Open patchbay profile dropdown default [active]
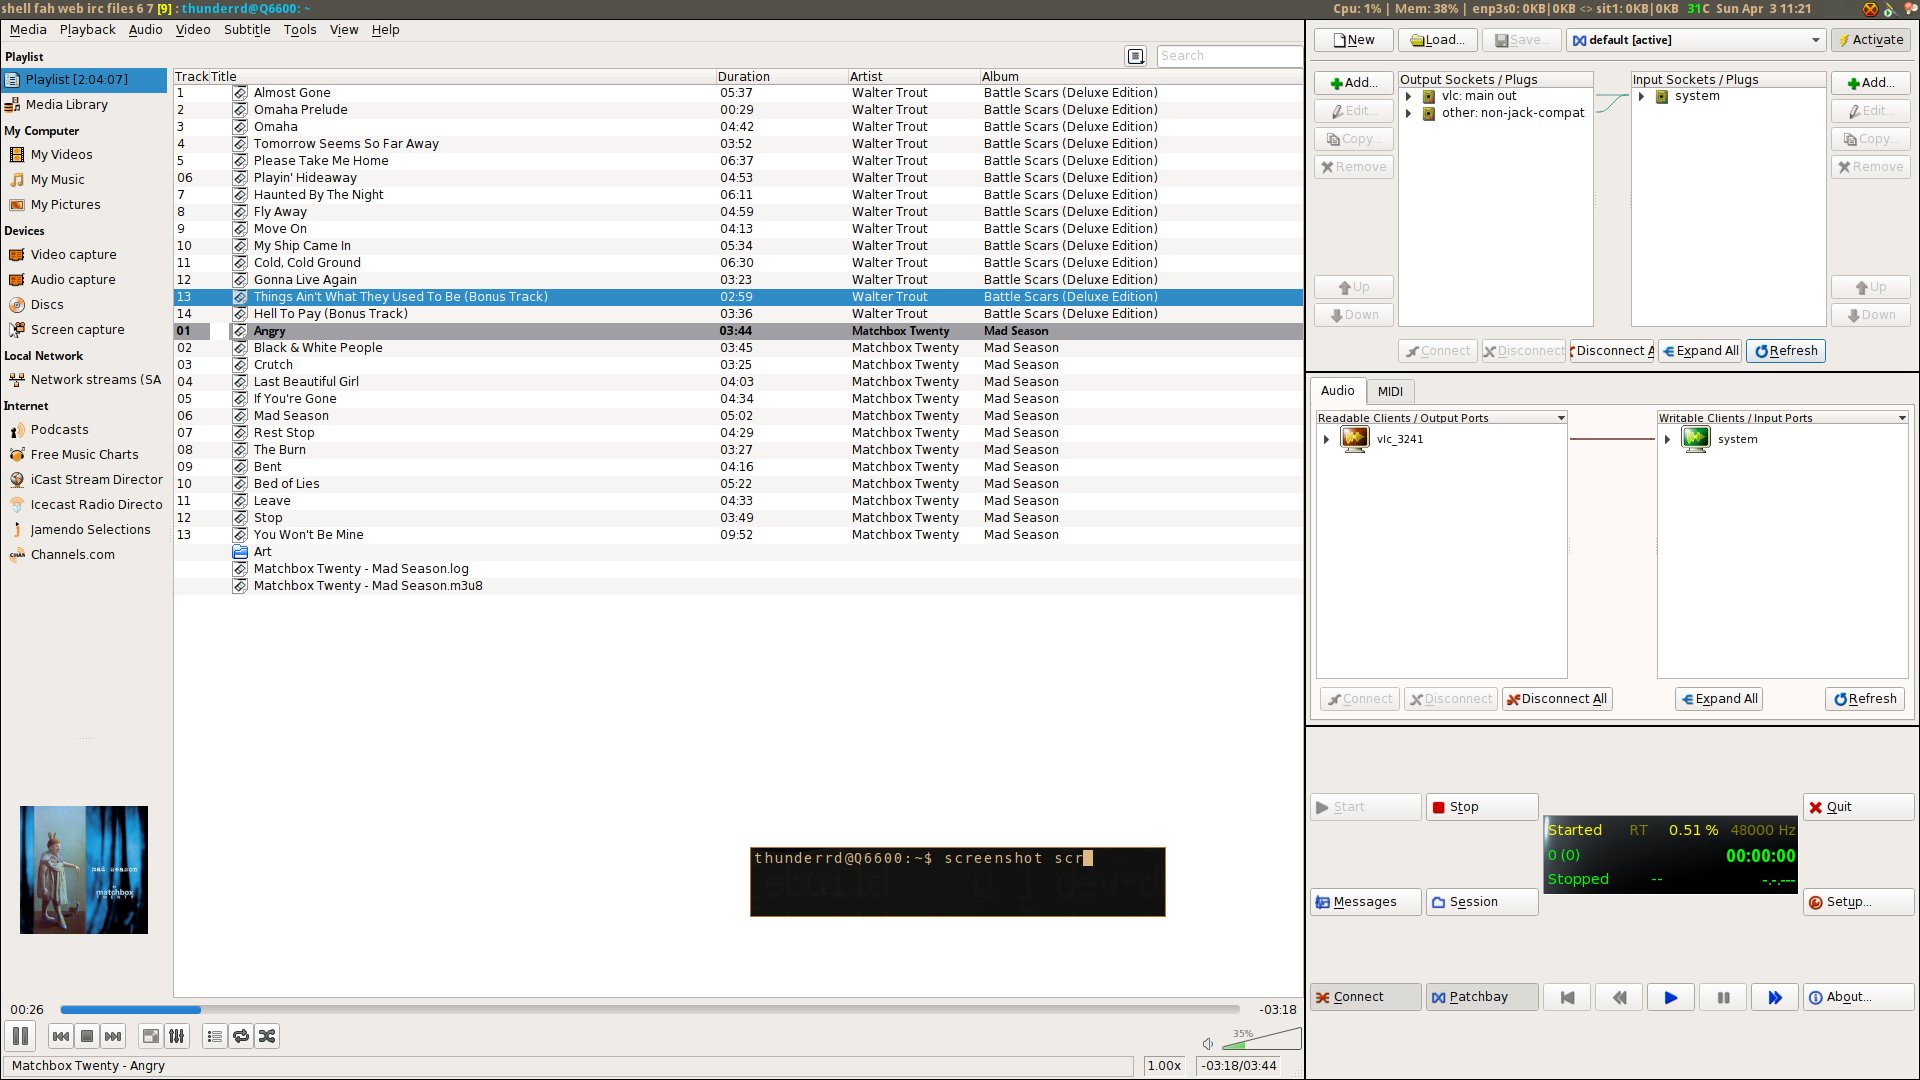 [1696, 40]
